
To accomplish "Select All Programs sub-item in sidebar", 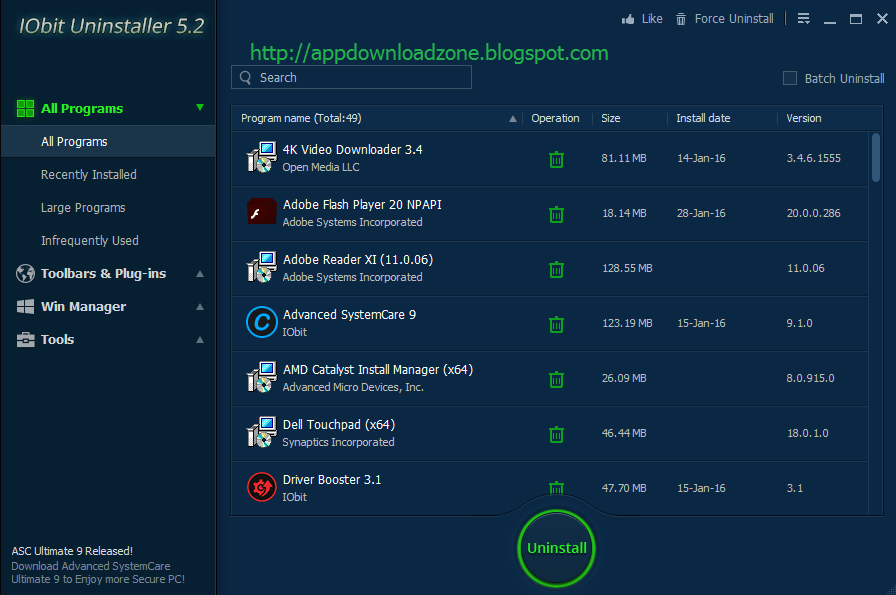I will coord(108,142).
